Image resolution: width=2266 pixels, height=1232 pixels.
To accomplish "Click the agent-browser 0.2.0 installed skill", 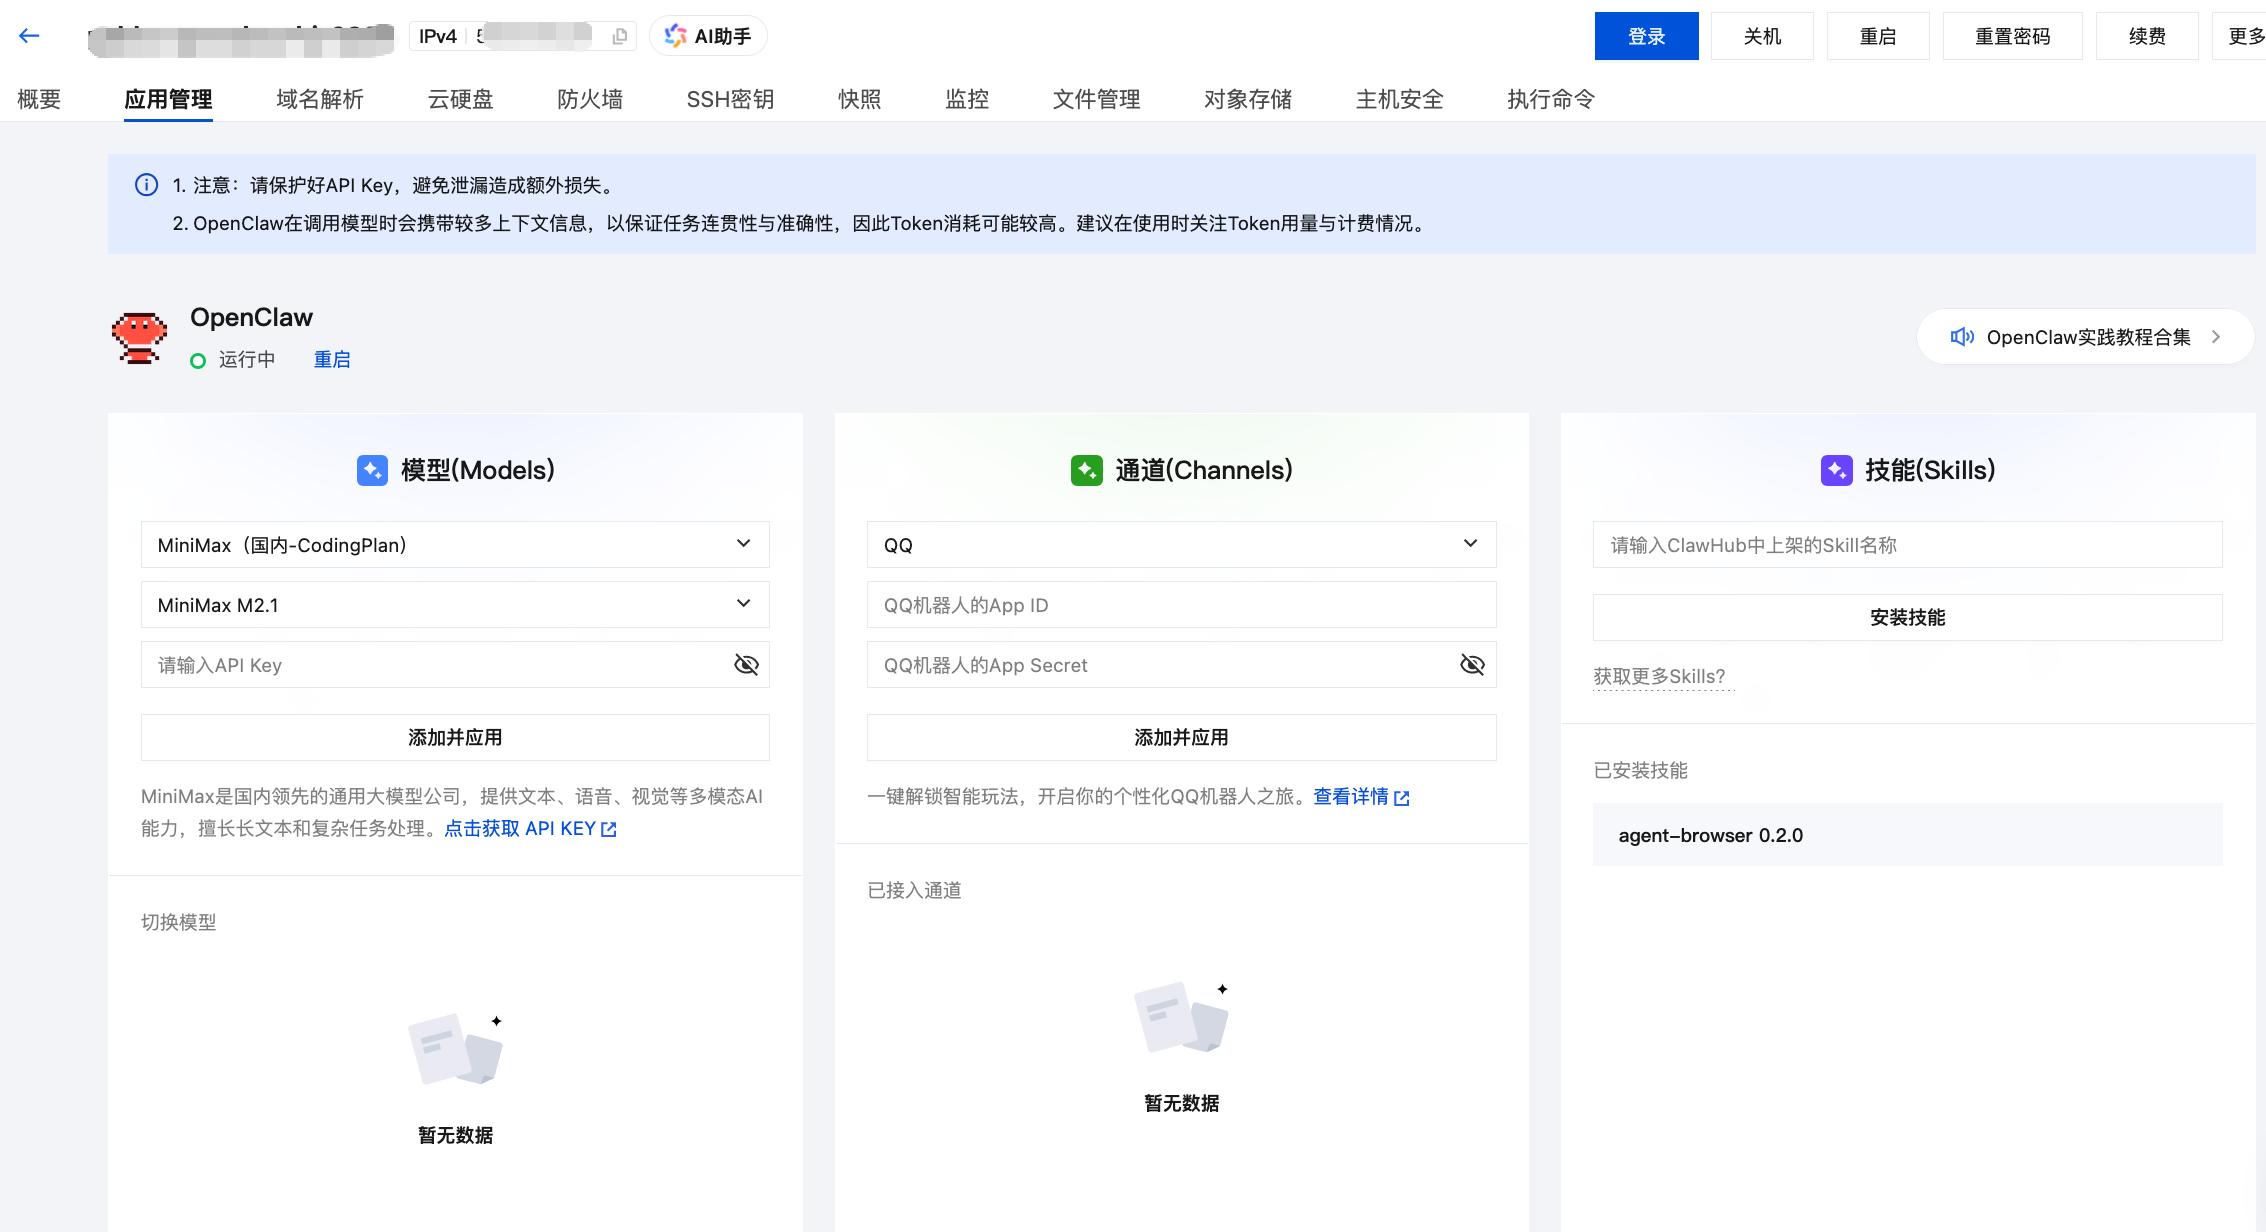I will (1712, 835).
